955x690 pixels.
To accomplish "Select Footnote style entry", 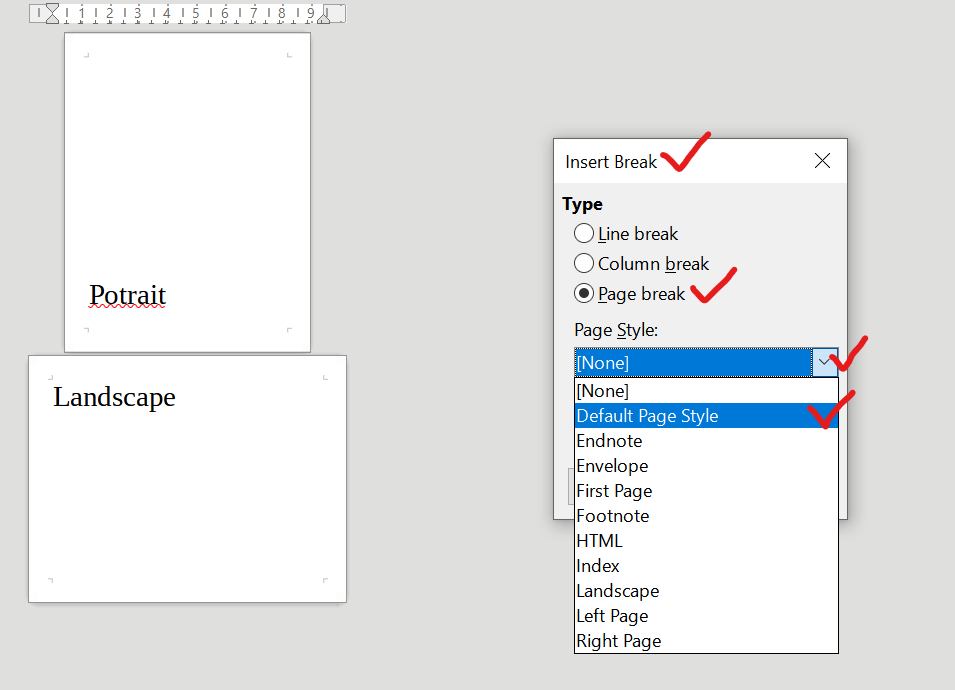I will (x=707, y=516).
